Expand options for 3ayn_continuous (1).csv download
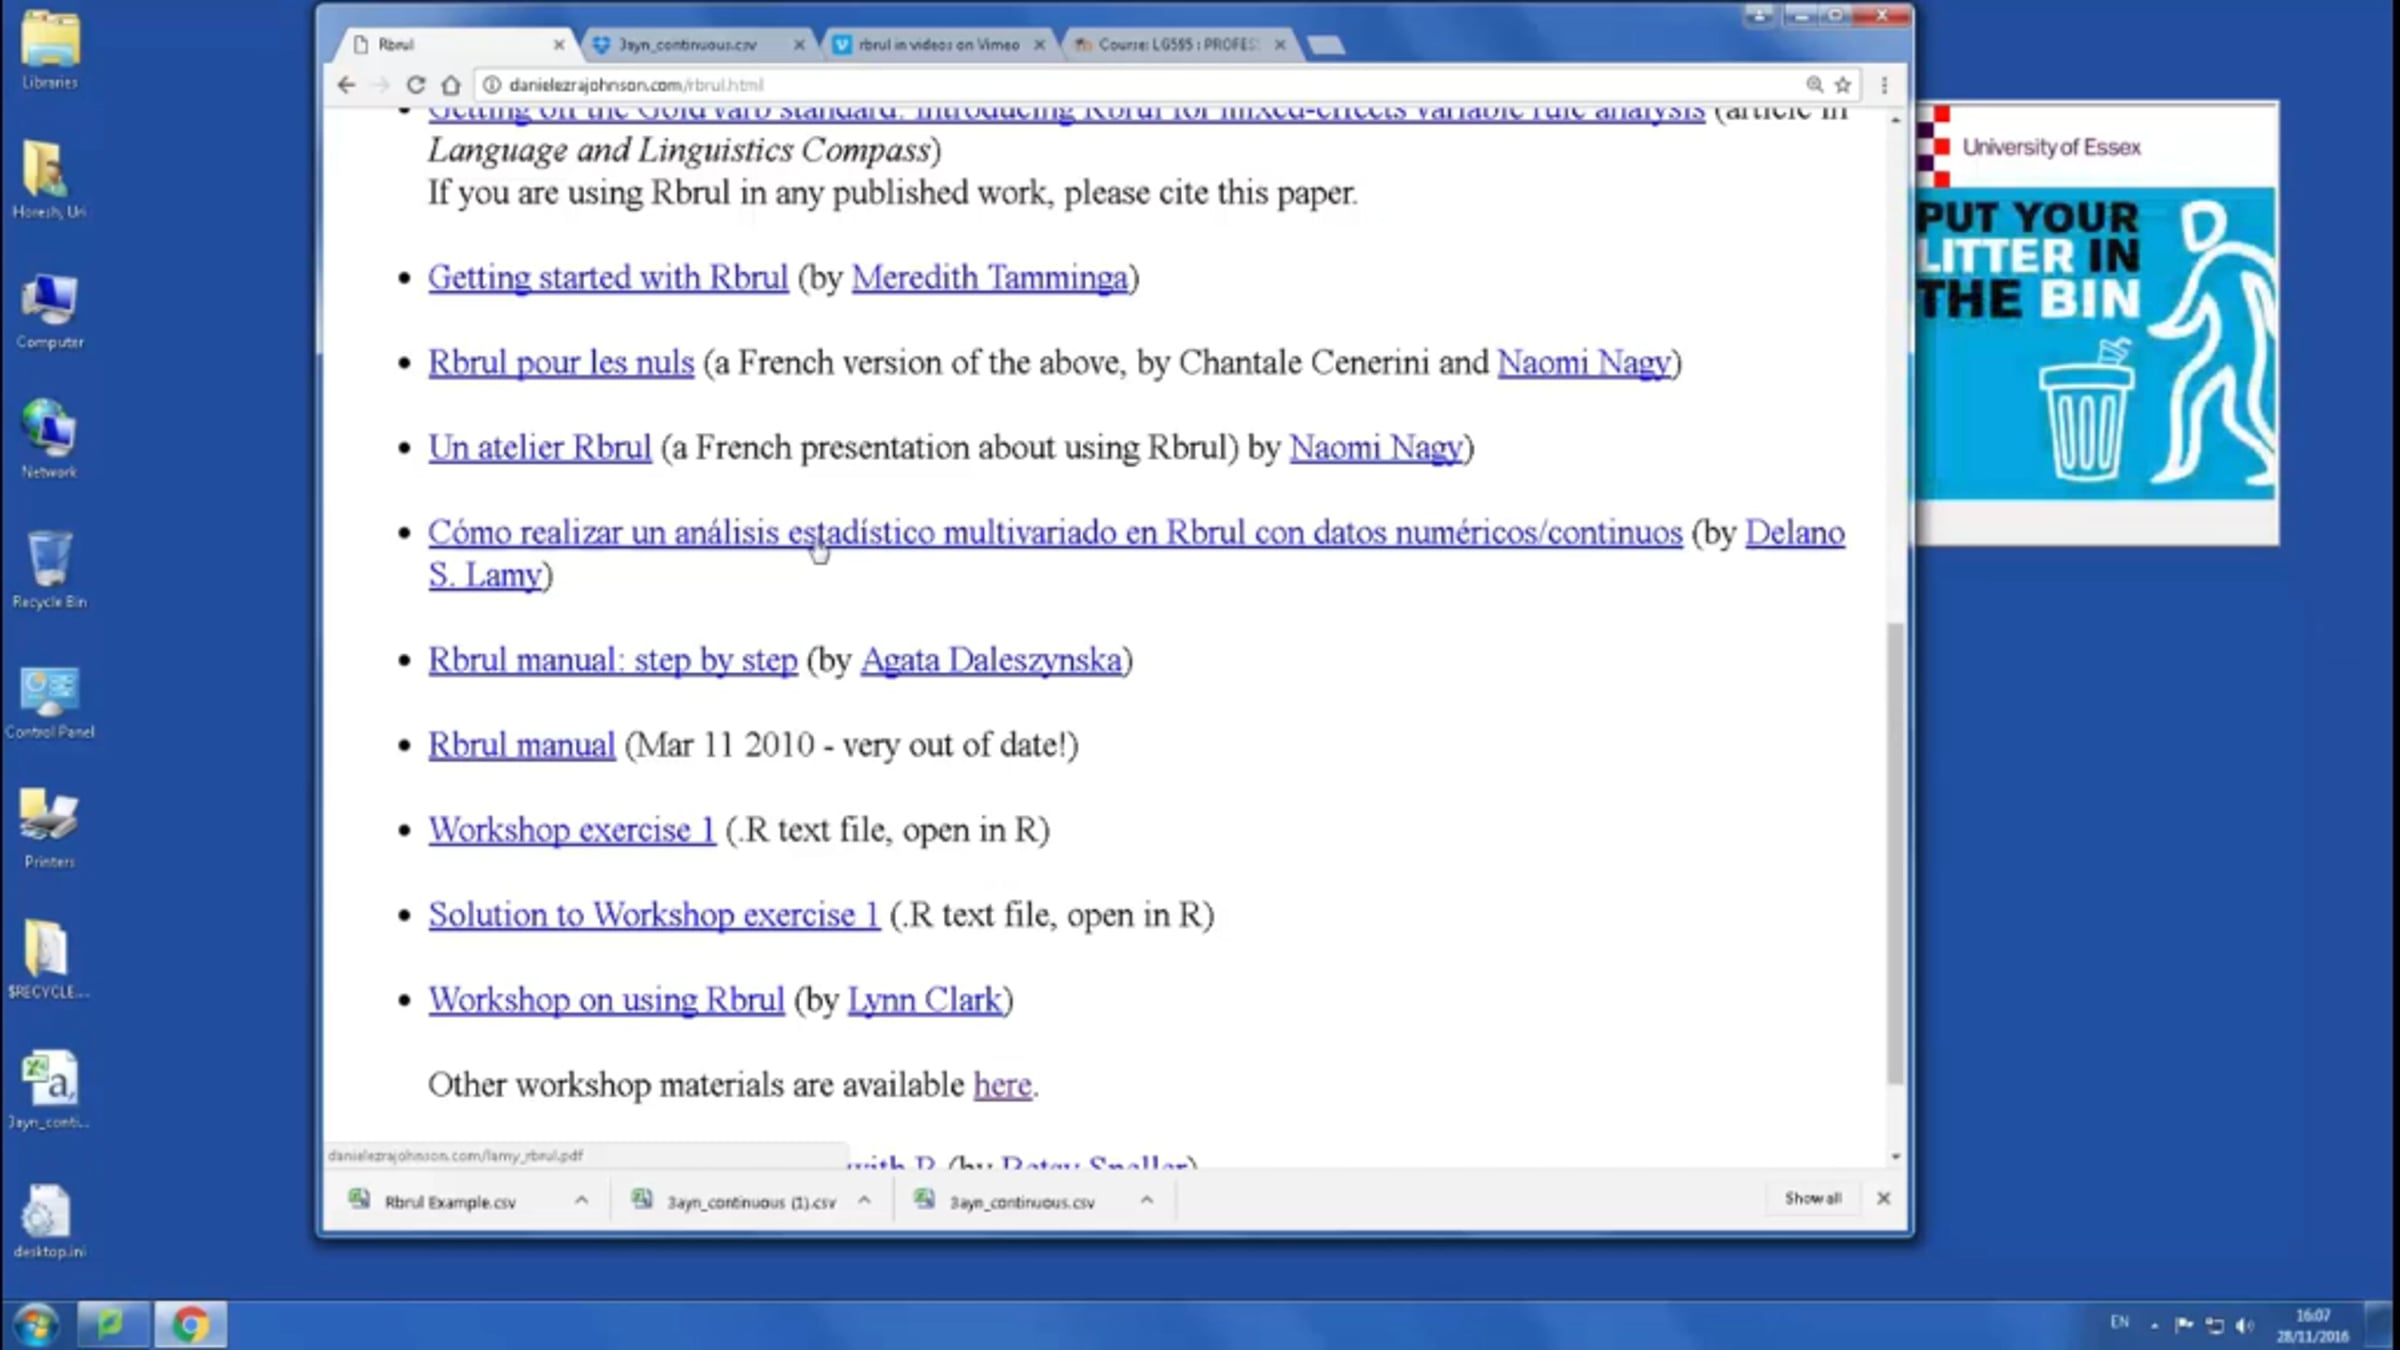This screenshot has width=2400, height=1350. (864, 1200)
